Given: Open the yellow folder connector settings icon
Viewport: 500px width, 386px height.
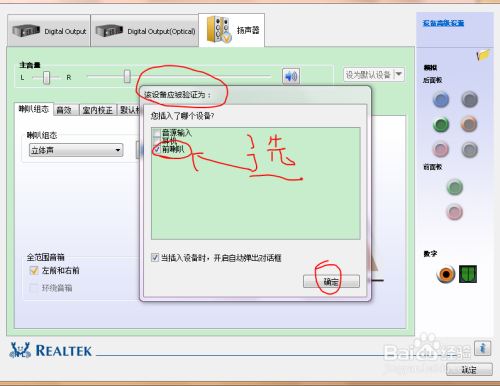Looking at the screenshot, I should tap(483, 55).
